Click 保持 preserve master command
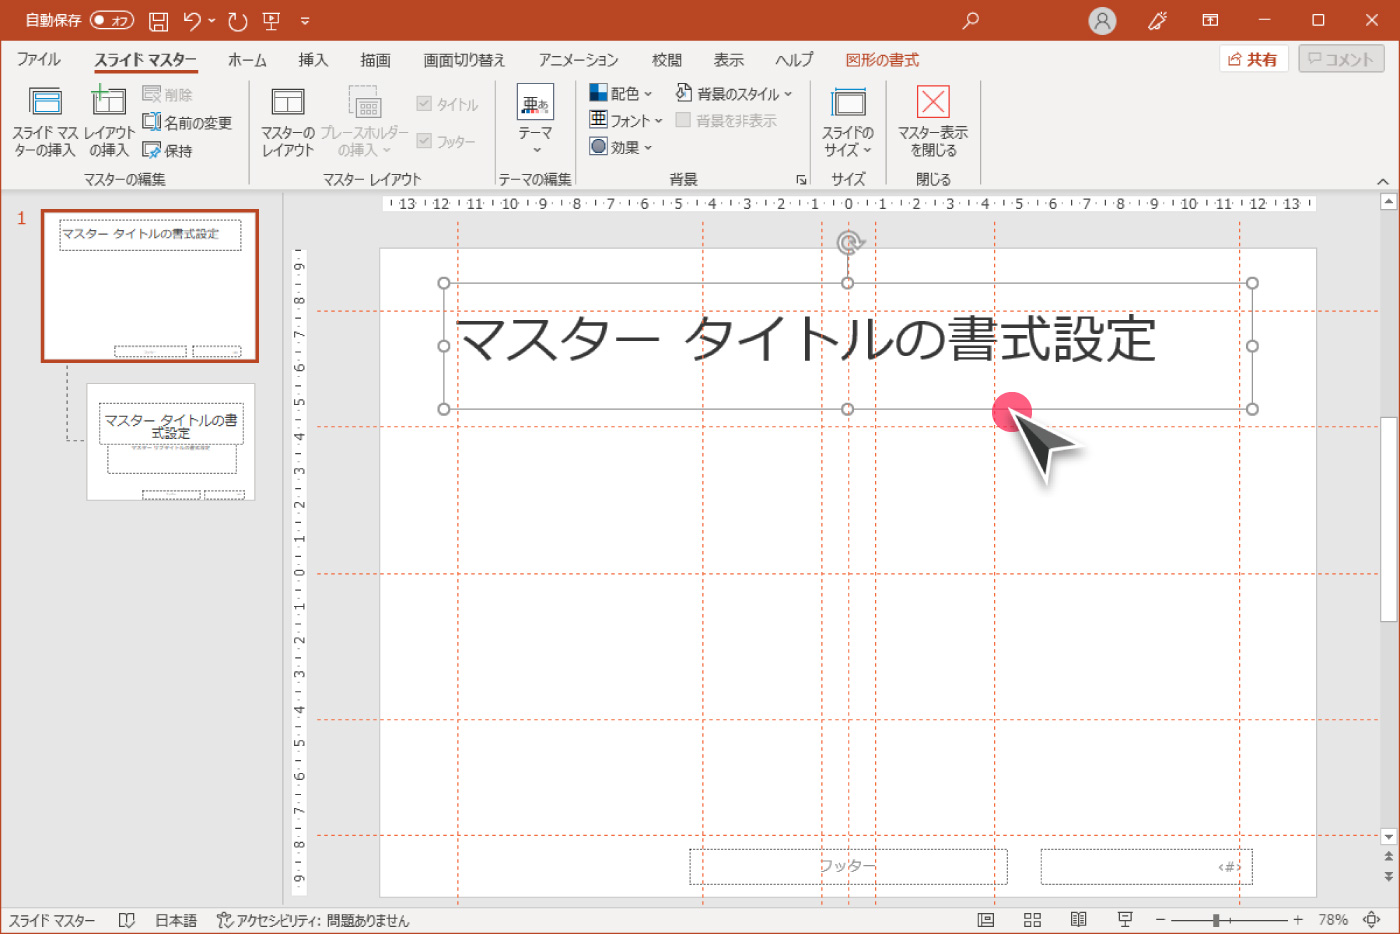 (x=167, y=150)
